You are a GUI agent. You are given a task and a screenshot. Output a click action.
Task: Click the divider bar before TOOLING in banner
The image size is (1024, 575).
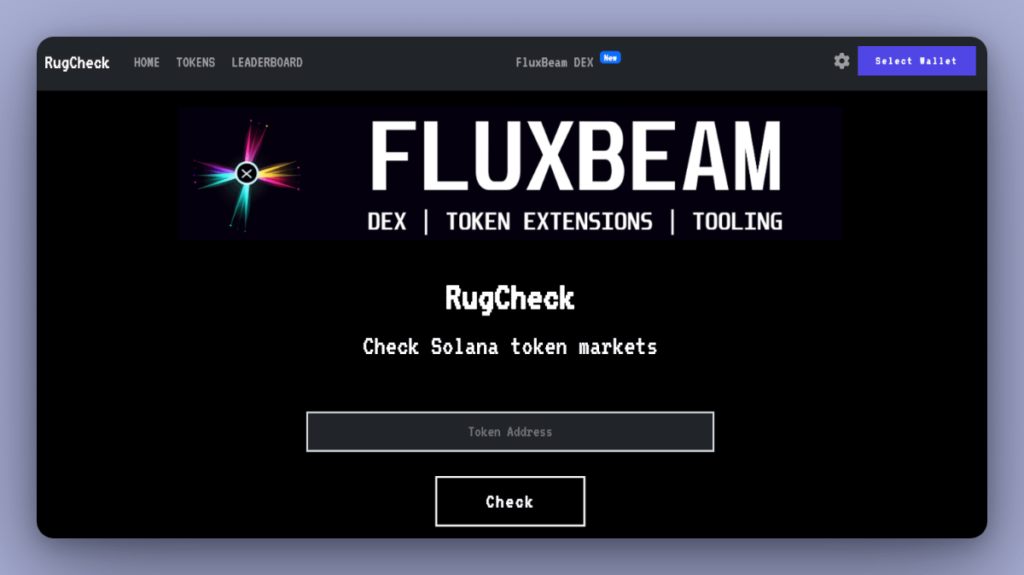click(672, 222)
